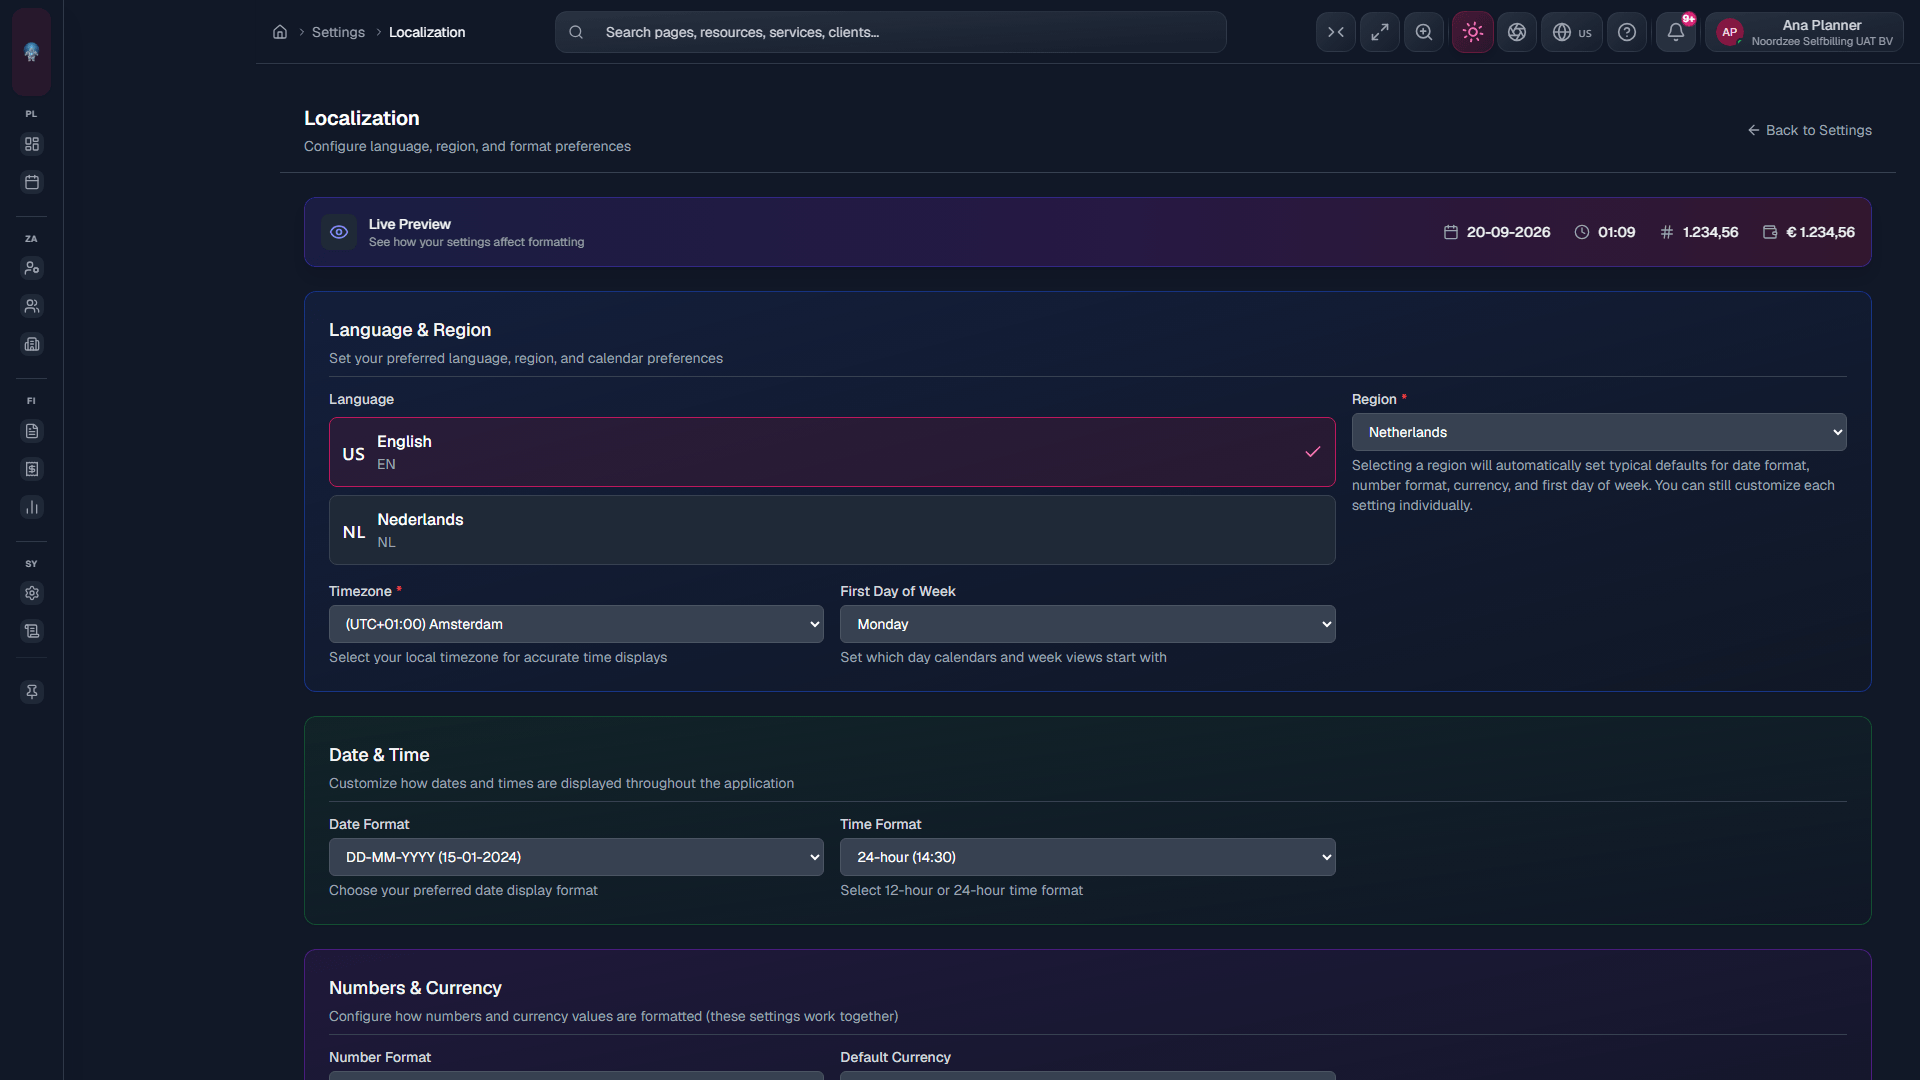Click the pin icon at the sidebar bottom
This screenshot has height=1080, width=1920.
coord(32,692)
